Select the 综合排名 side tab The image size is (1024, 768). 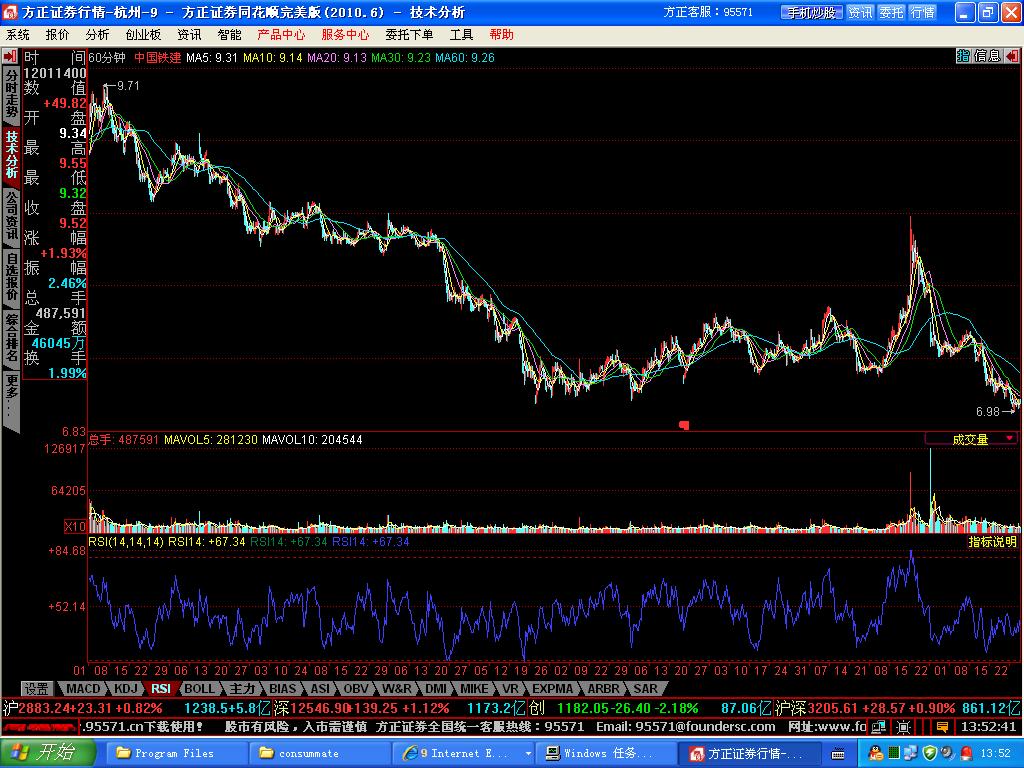tap(11, 338)
